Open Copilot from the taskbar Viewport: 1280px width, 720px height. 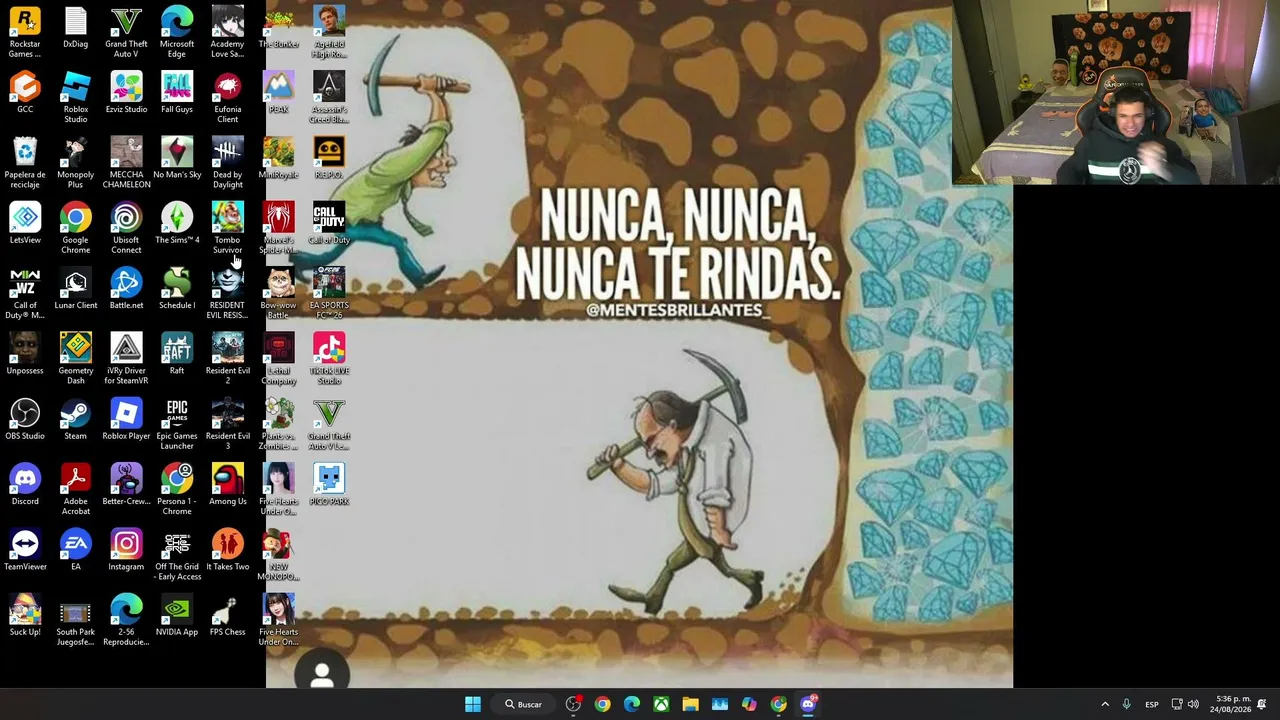749,704
